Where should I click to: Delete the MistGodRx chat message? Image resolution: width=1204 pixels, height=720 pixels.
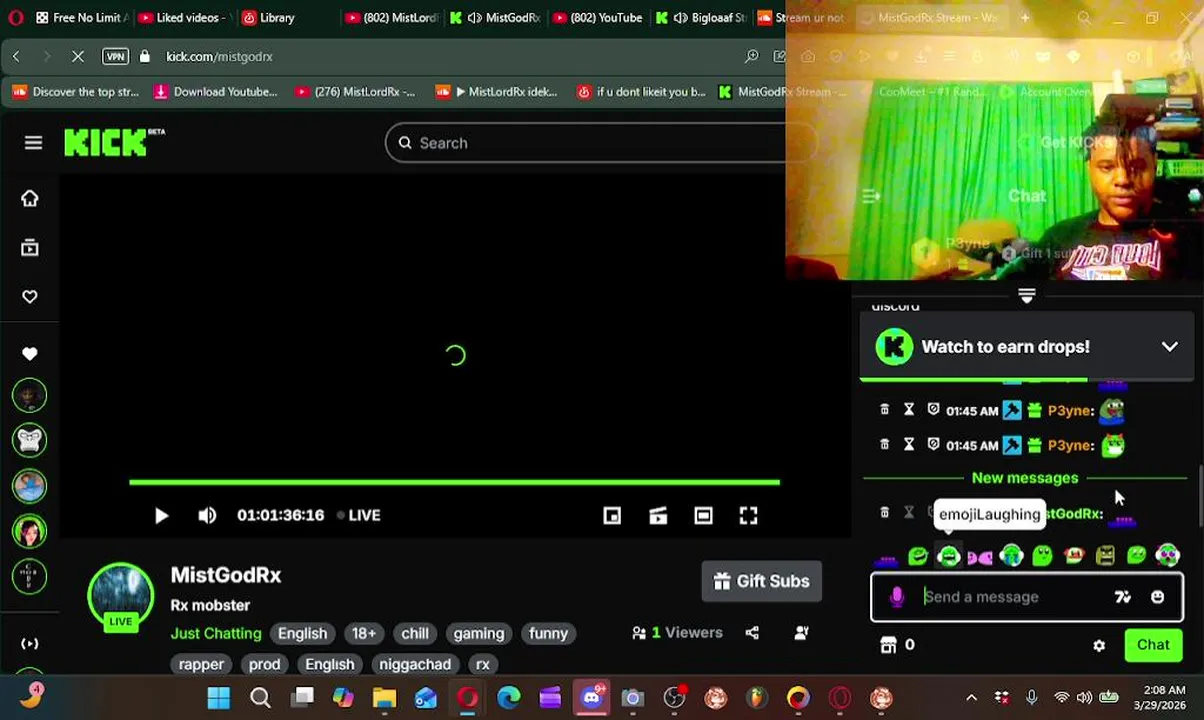pyautogui.click(x=884, y=513)
